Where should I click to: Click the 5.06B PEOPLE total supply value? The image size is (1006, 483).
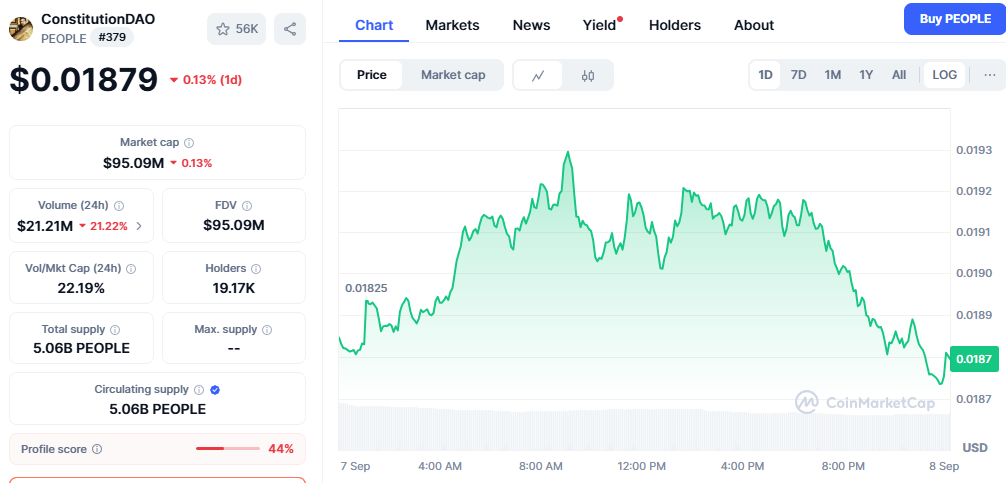81,348
